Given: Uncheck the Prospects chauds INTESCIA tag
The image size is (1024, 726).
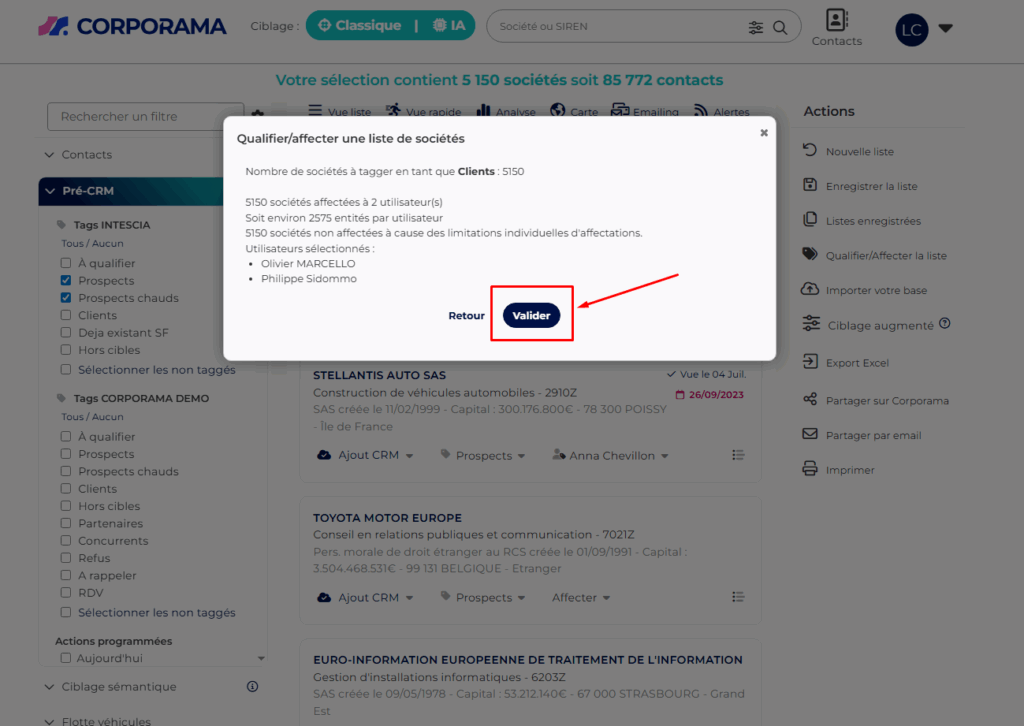Looking at the screenshot, I should coord(66,298).
